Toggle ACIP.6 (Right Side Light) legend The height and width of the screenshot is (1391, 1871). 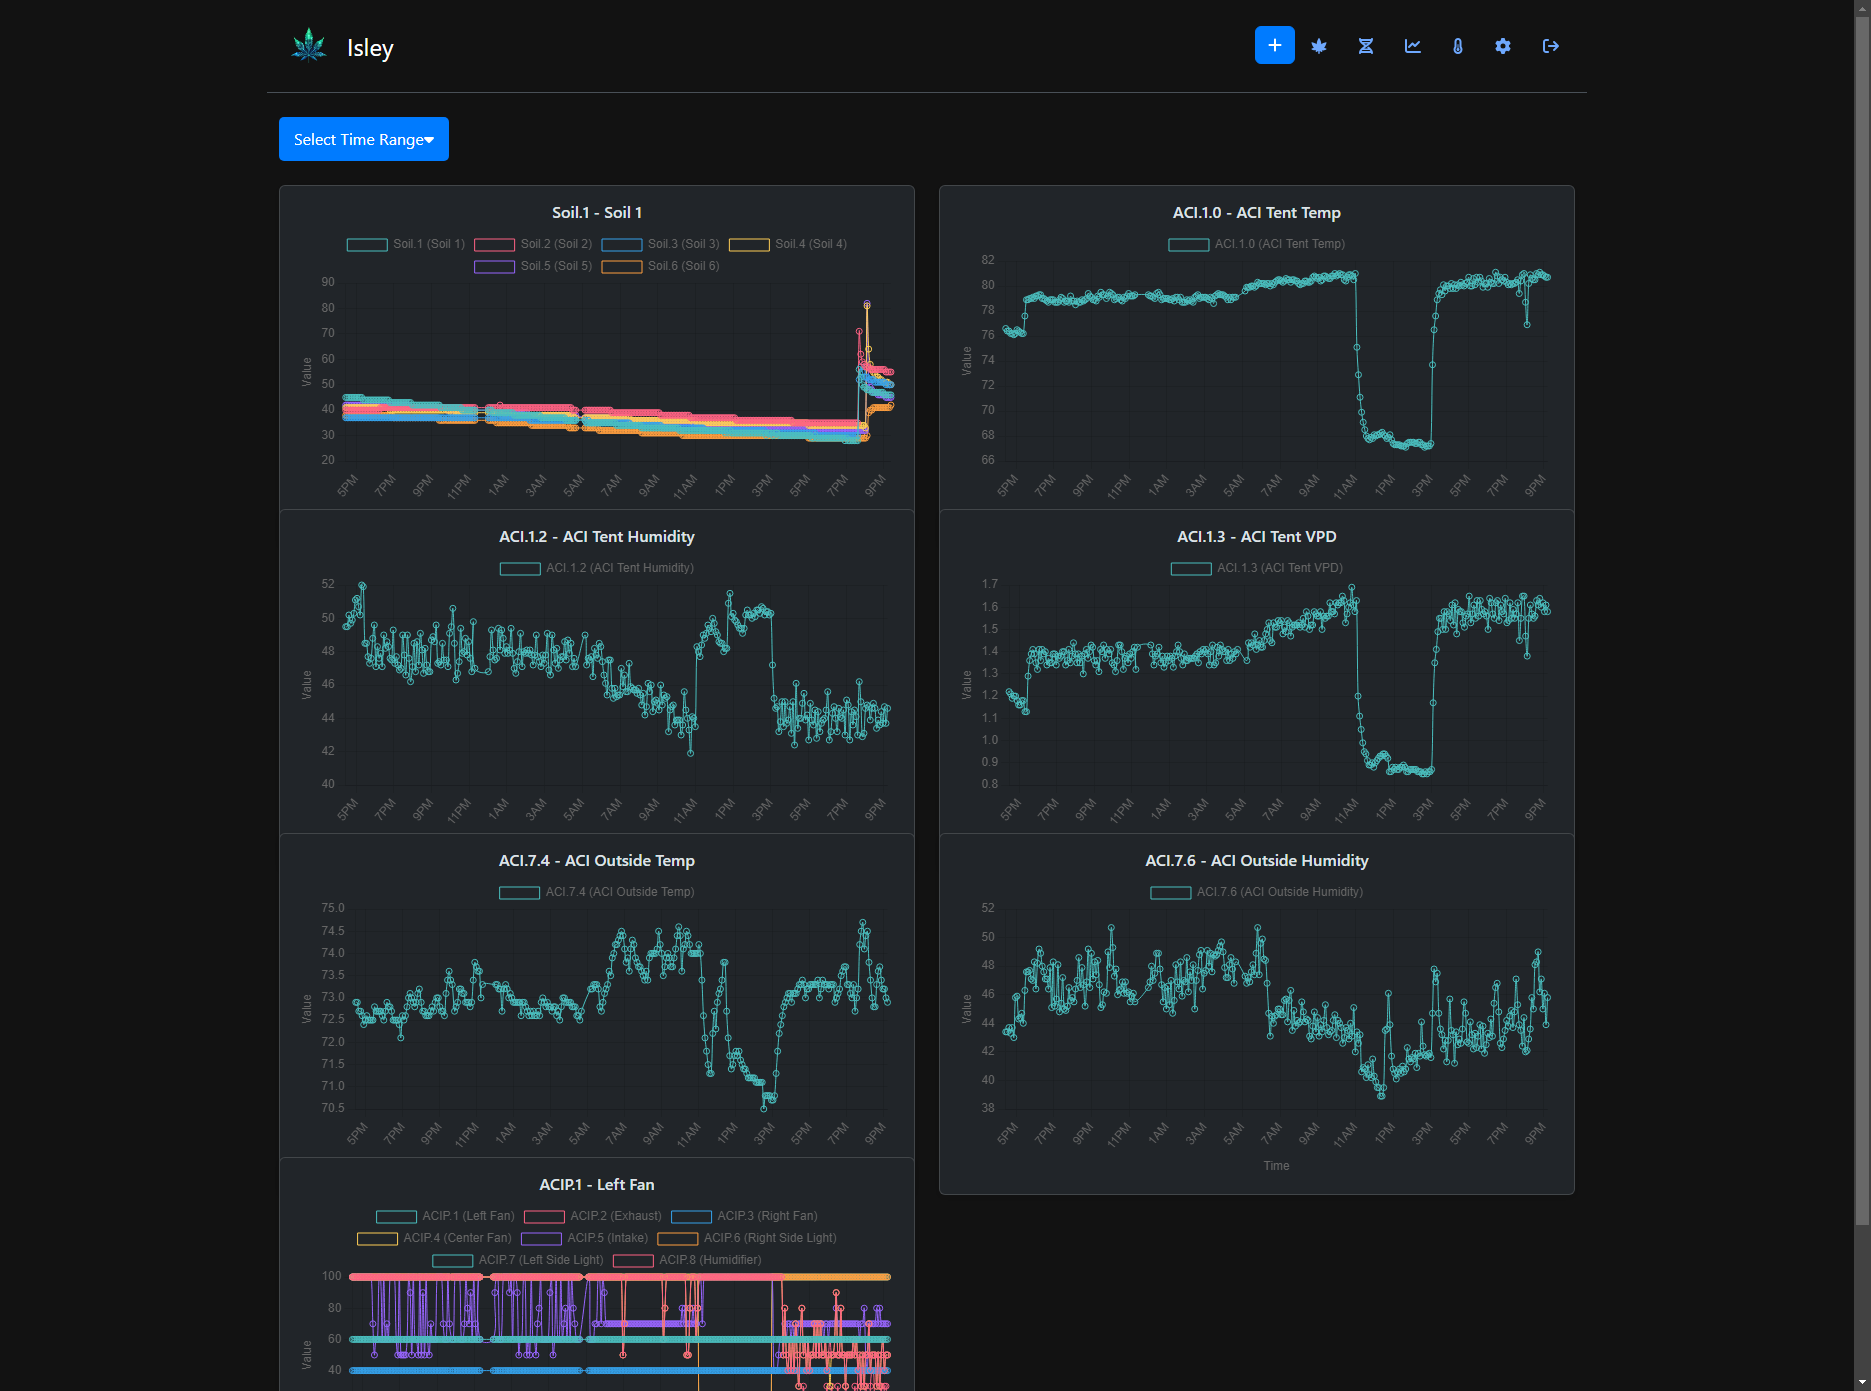[747, 1238]
